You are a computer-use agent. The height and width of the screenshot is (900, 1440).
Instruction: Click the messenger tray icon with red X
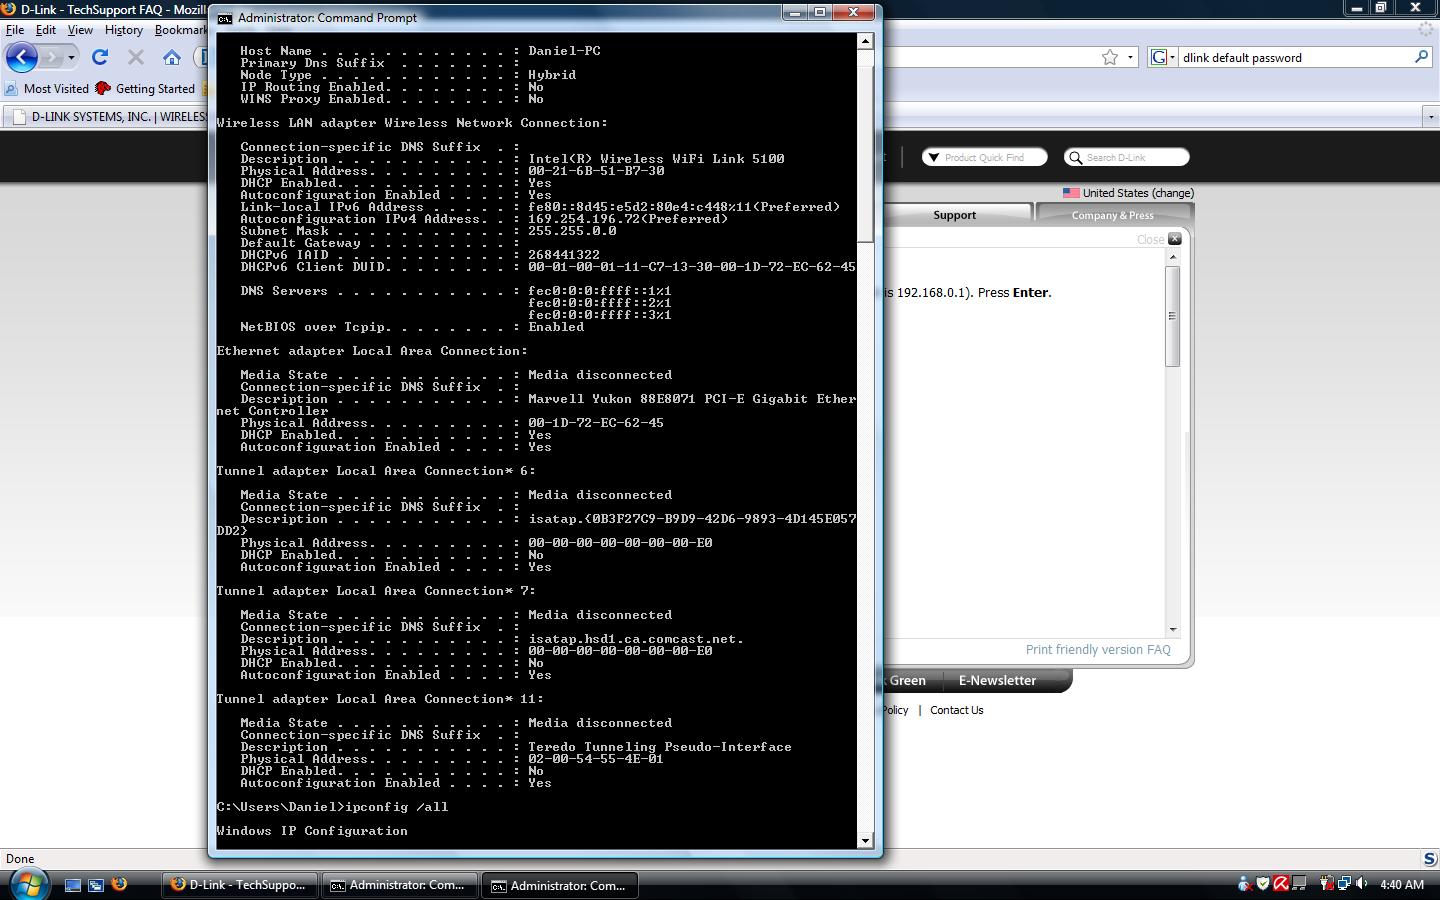(1245, 884)
